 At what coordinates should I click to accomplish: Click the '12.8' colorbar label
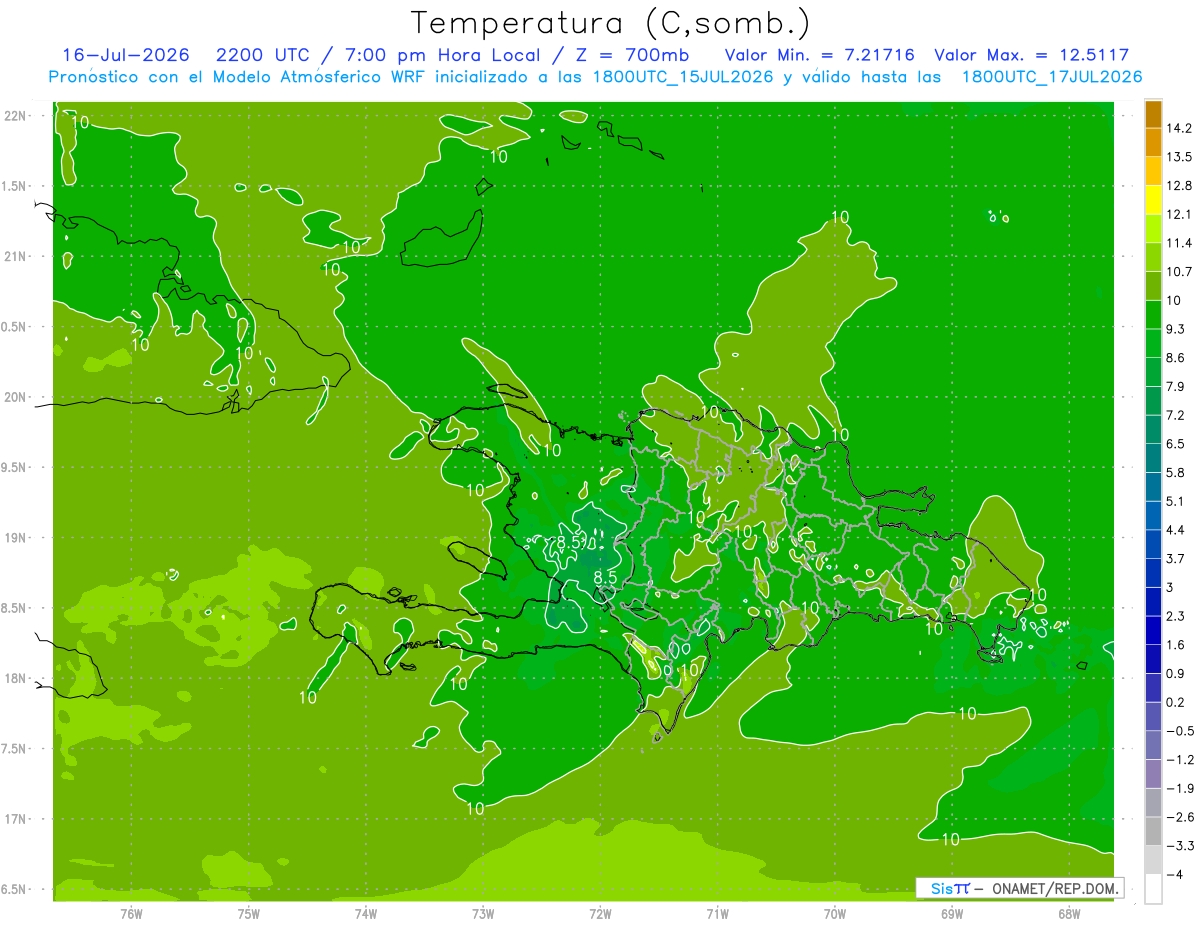point(1179,186)
